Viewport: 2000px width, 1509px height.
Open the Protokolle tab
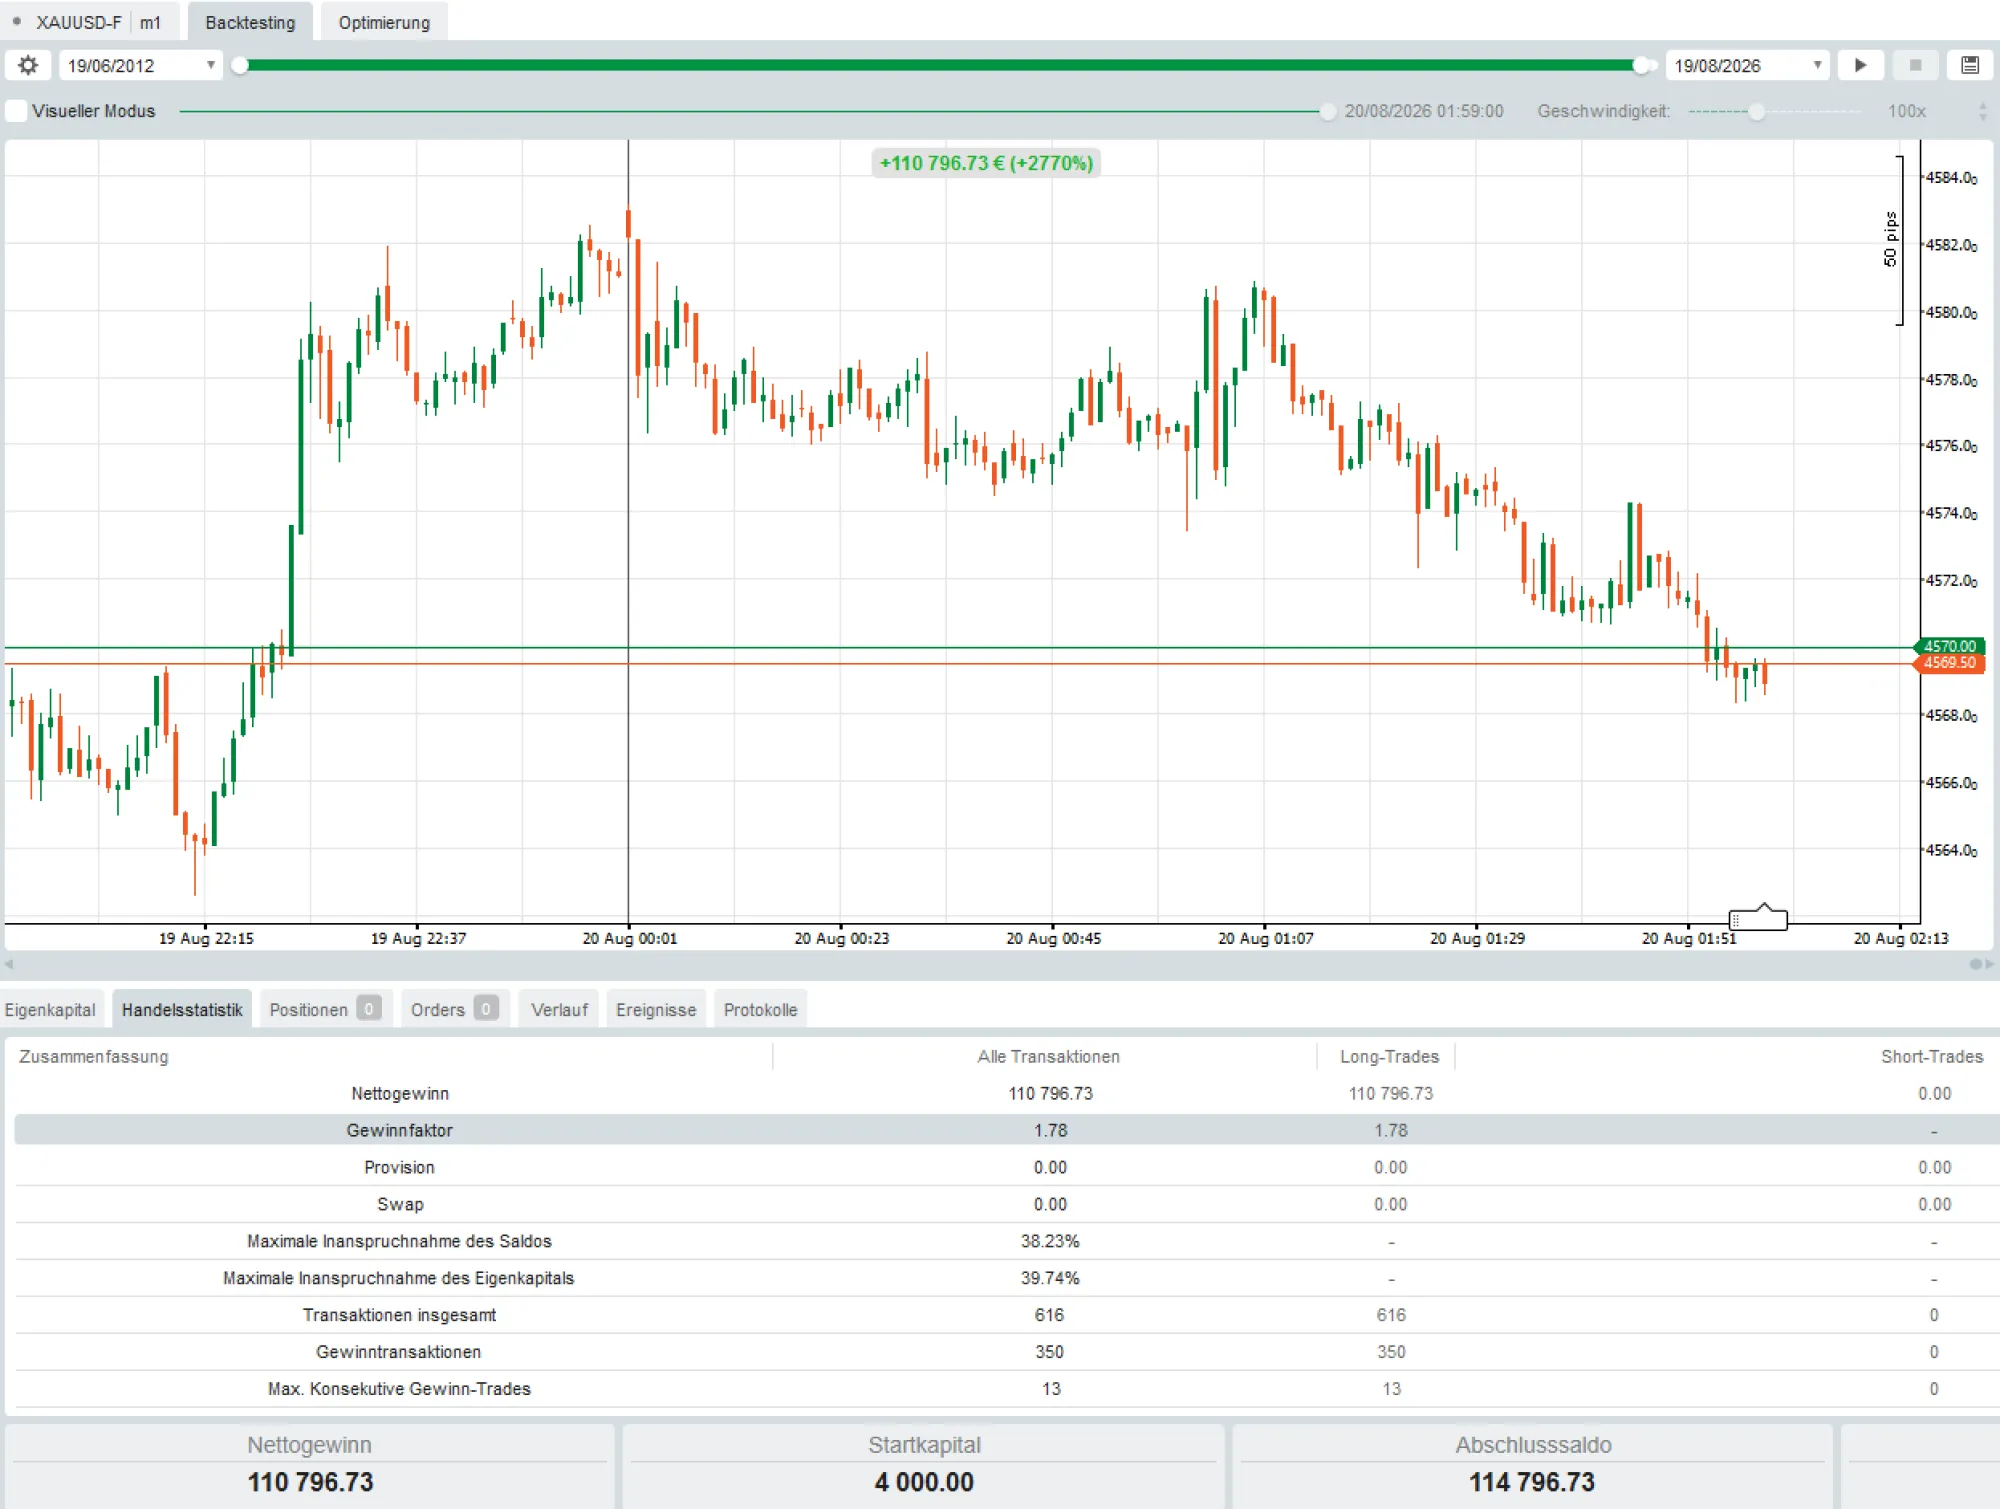pyautogui.click(x=760, y=1009)
